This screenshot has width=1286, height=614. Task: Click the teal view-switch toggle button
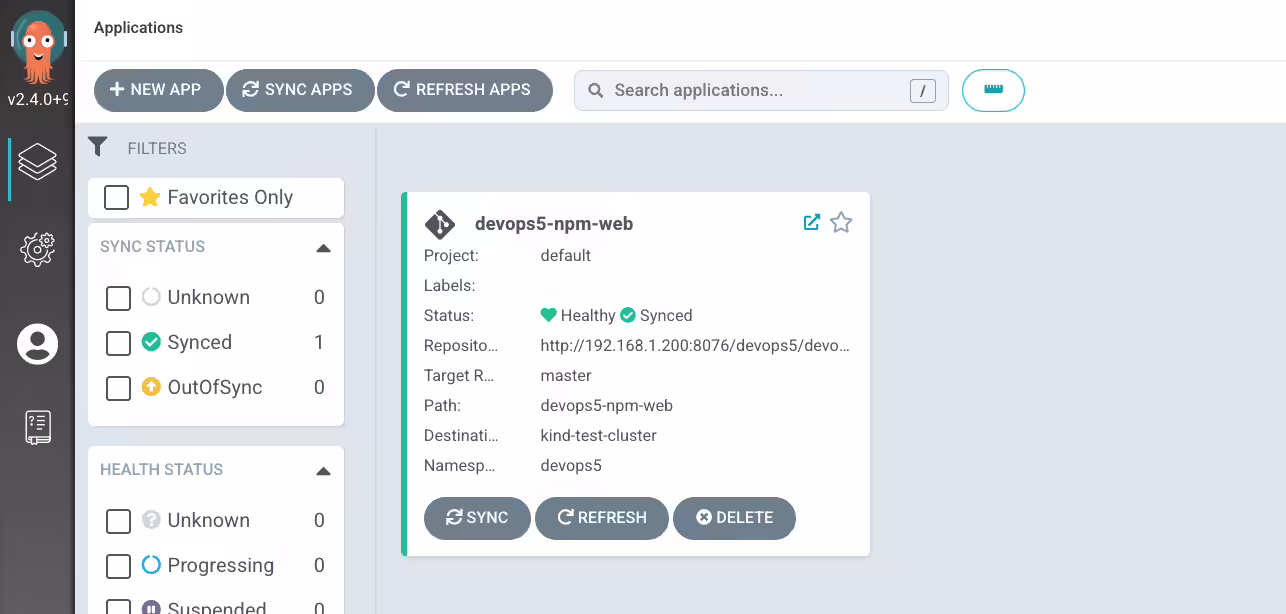pyautogui.click(x=993, y=90)
